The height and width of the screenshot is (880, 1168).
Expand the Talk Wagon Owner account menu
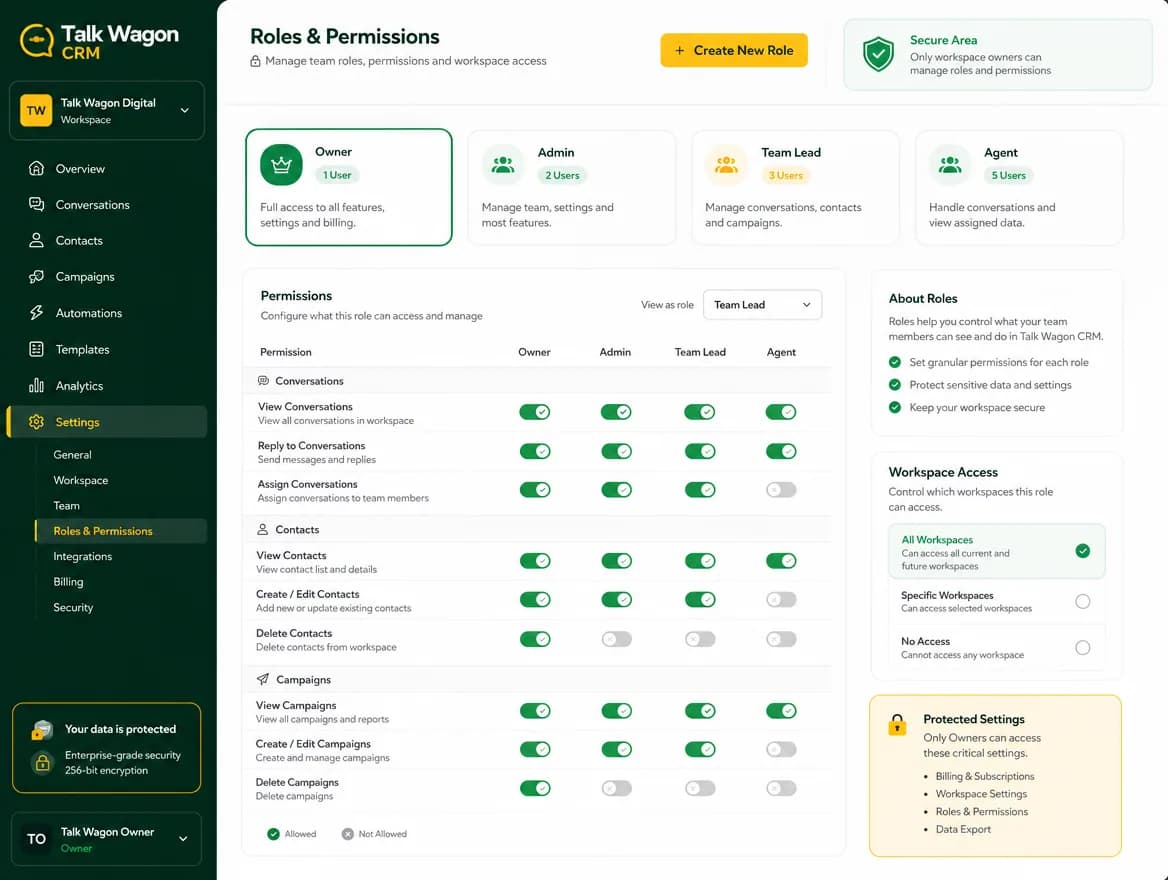[107, 839]
